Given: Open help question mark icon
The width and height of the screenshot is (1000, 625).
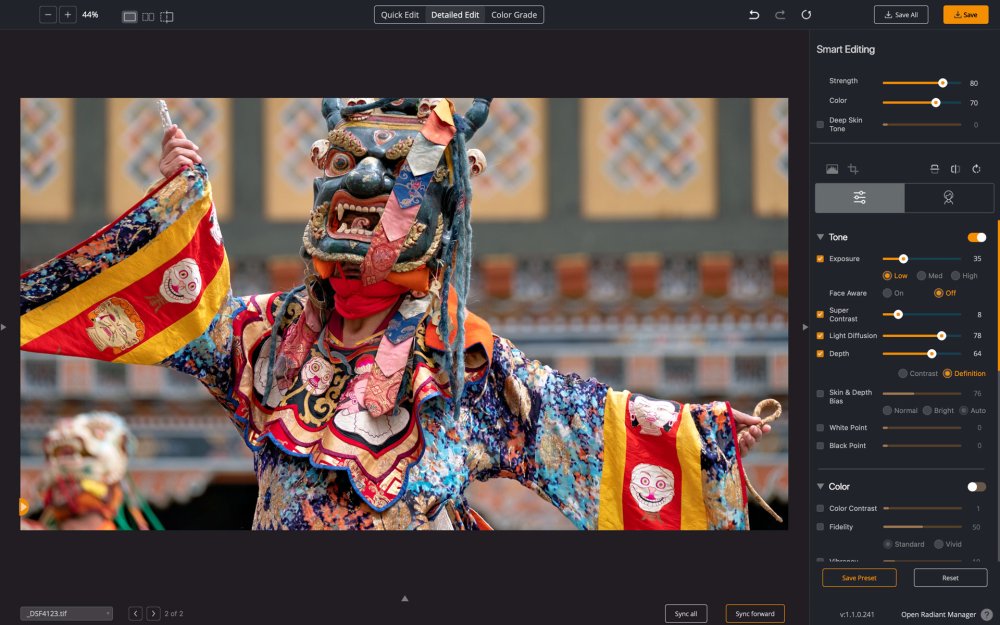Looking at the screenshot, I should [x=987, y=614].
